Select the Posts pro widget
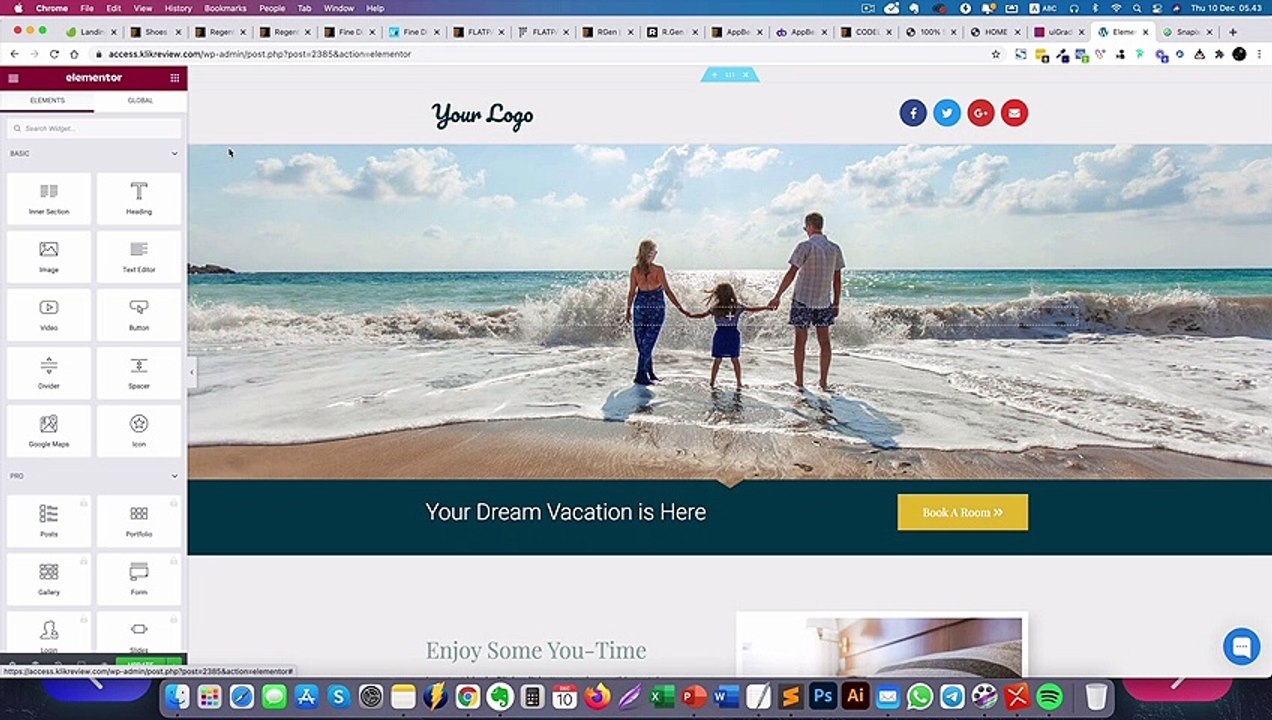Viewport: 1272px width, 720px height. click(x=49, y=520)
